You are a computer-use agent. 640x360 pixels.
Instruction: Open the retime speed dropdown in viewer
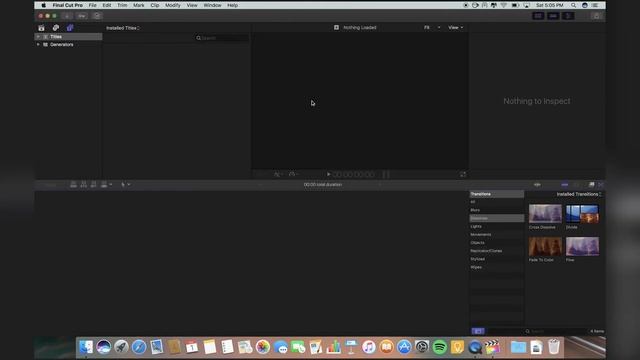coord(293,174)
